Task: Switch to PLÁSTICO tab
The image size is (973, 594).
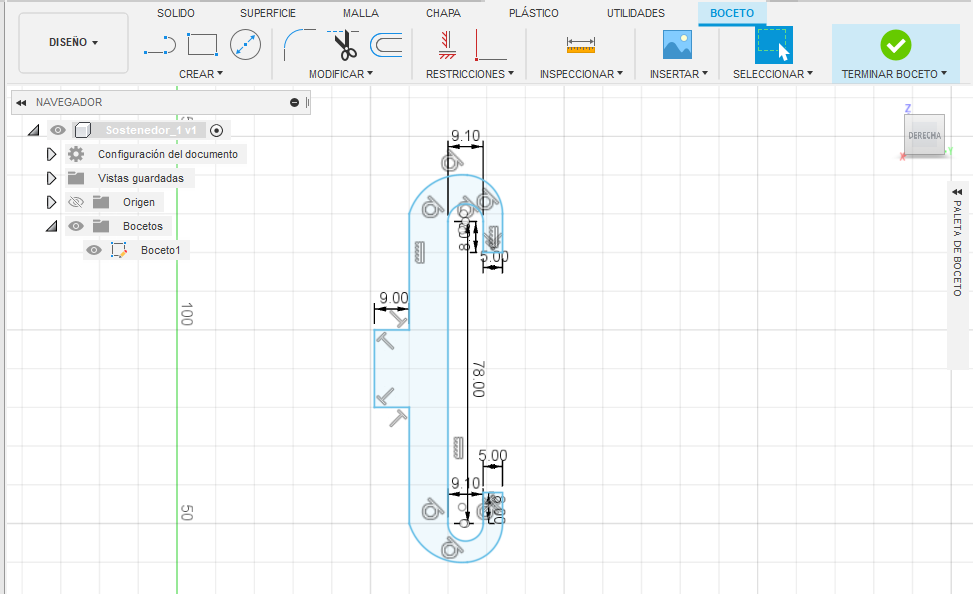Action: (534, 13)
